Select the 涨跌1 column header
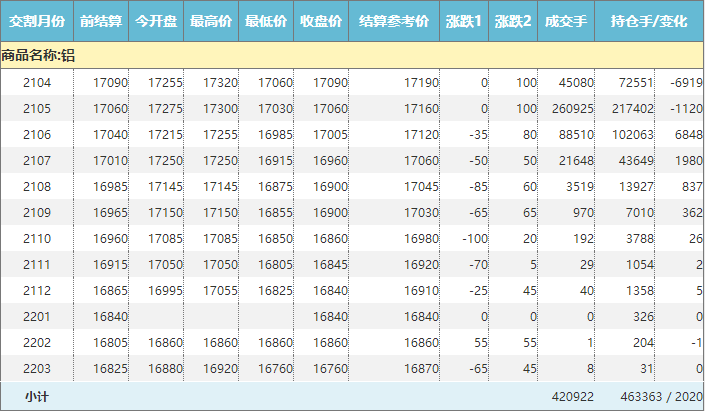Viewport: 705px width, 411px height. pyautogui.click(x=464, y=21)
